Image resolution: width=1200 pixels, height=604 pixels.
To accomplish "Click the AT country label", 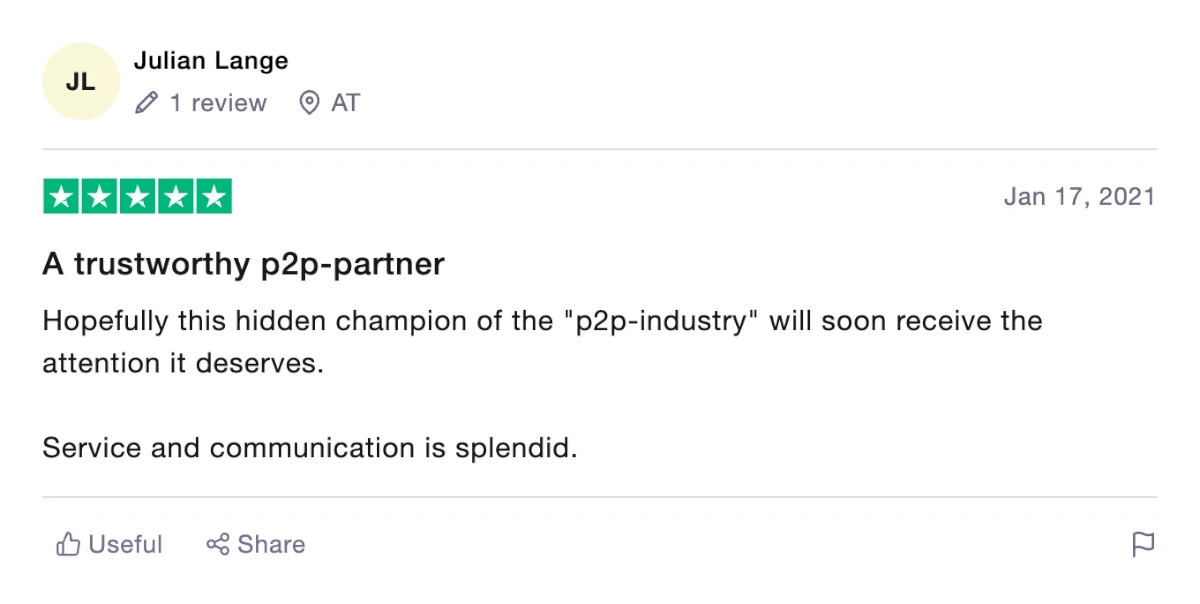I will [345, 103].
